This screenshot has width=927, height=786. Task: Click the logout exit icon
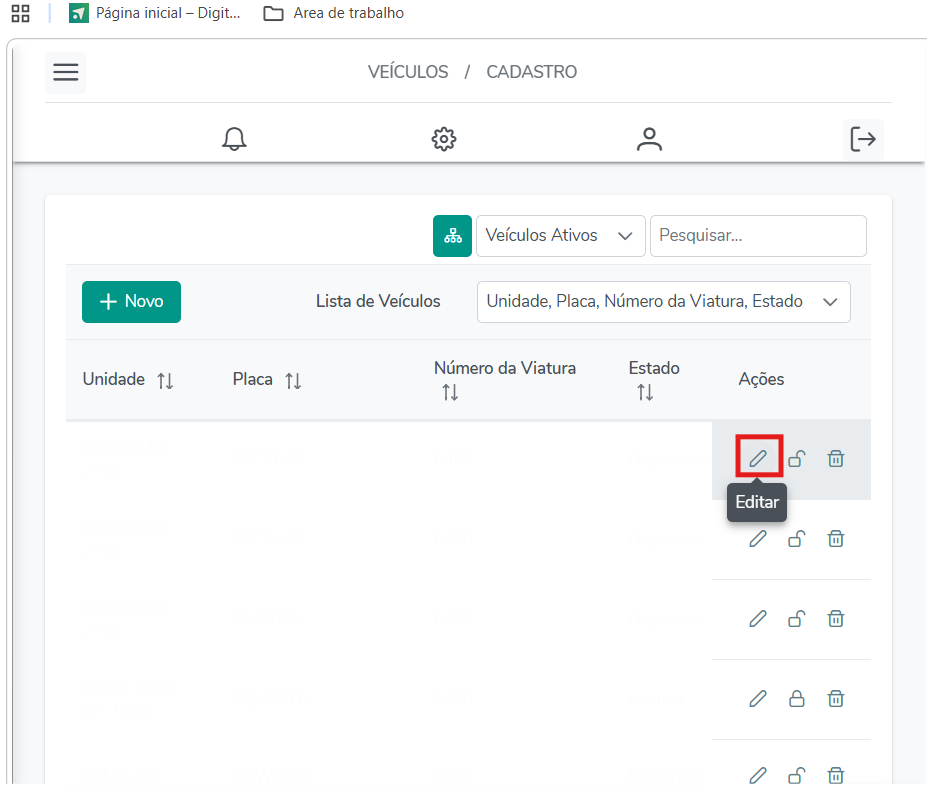tap(863, 139)
